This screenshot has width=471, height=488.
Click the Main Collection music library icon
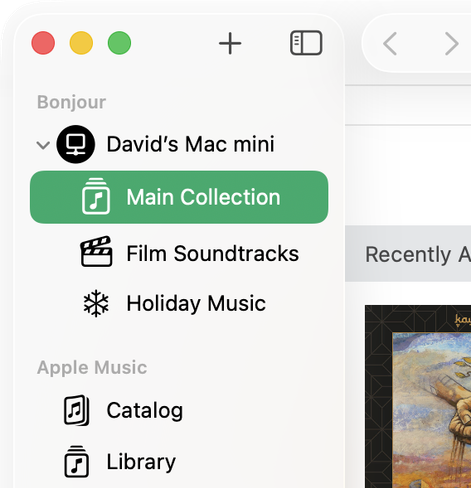pos(96,196)
